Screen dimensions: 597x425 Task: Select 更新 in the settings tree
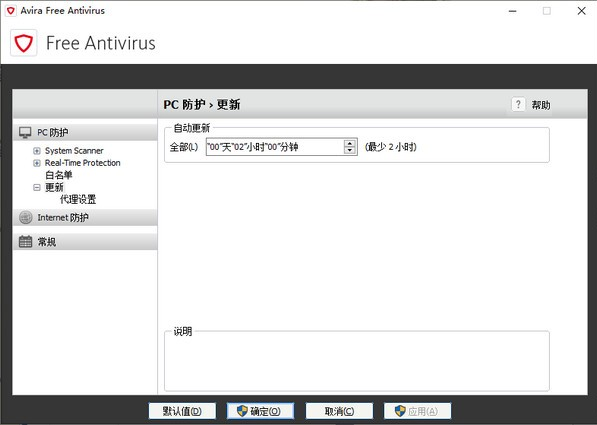click(54, 187)
